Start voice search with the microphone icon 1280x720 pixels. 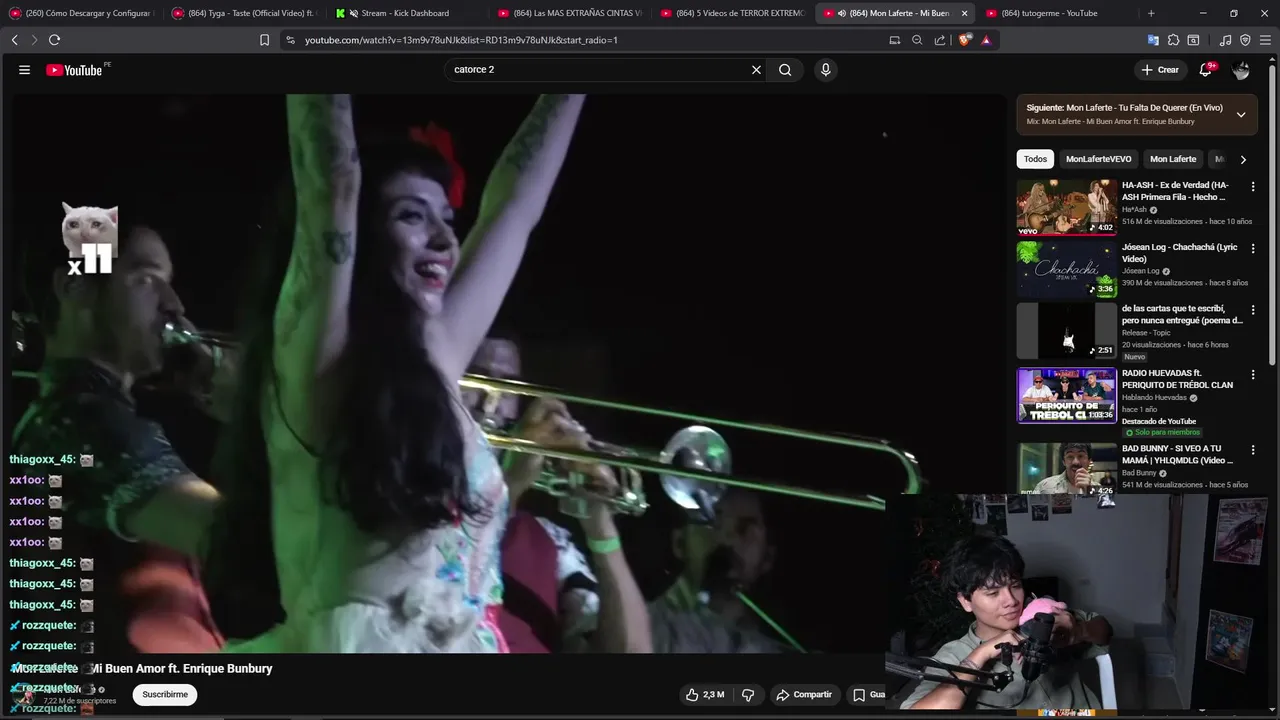(x=825, y=70)
